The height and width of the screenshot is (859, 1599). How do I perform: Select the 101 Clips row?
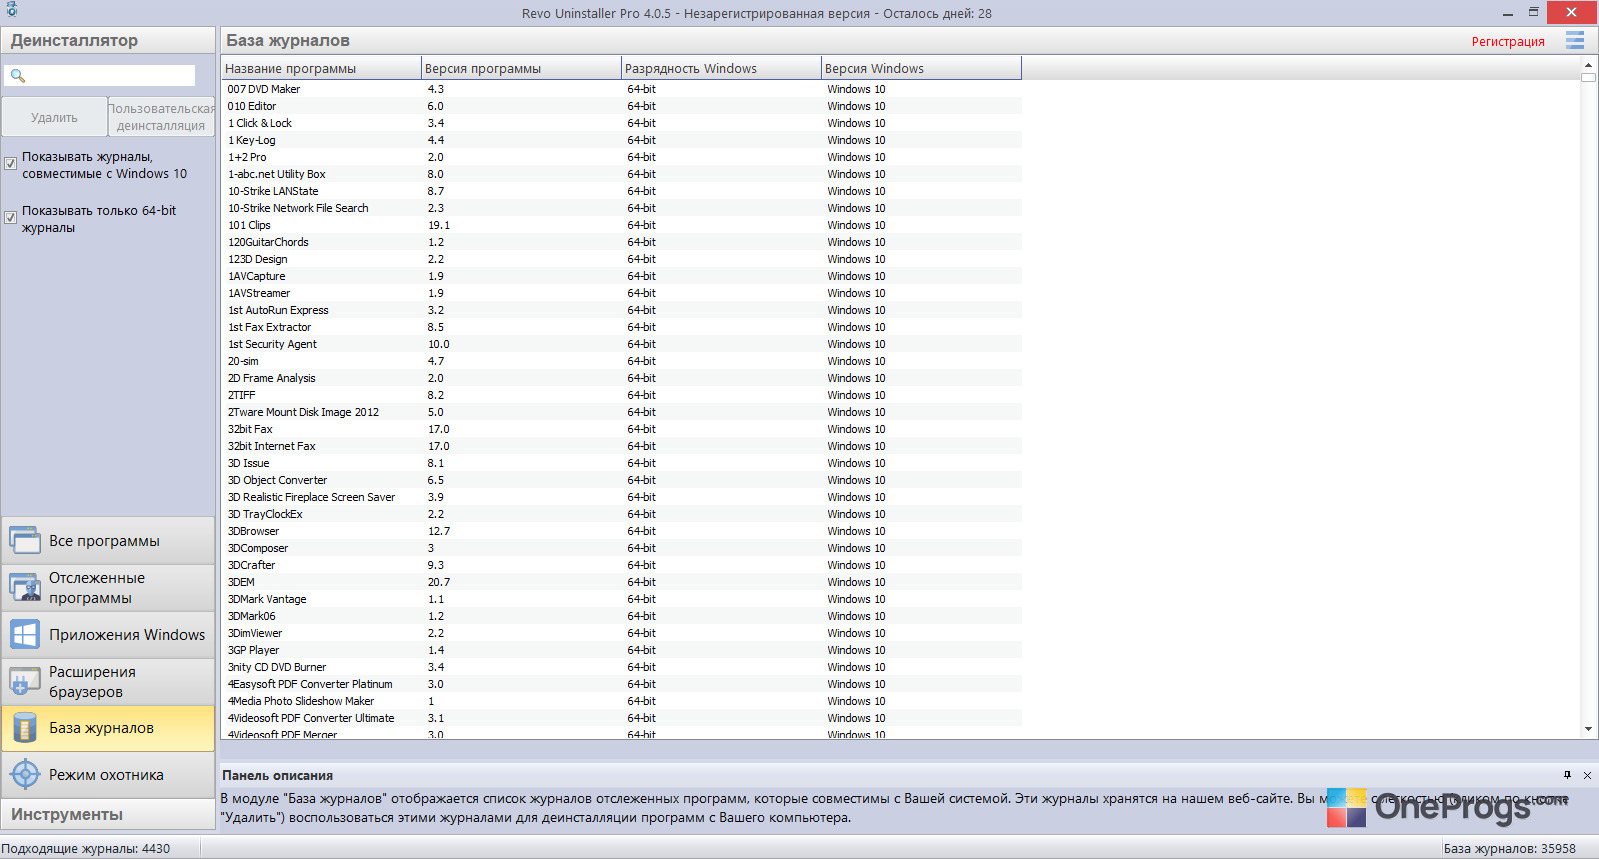621,225
